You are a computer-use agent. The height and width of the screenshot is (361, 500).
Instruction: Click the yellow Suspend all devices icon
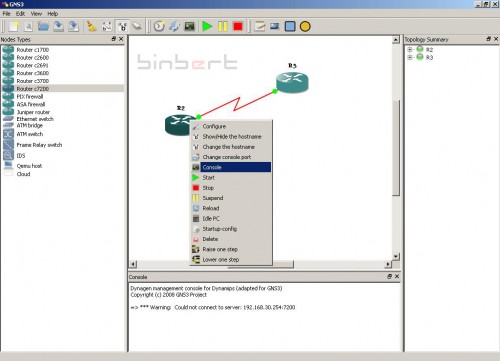coord(223,26)
